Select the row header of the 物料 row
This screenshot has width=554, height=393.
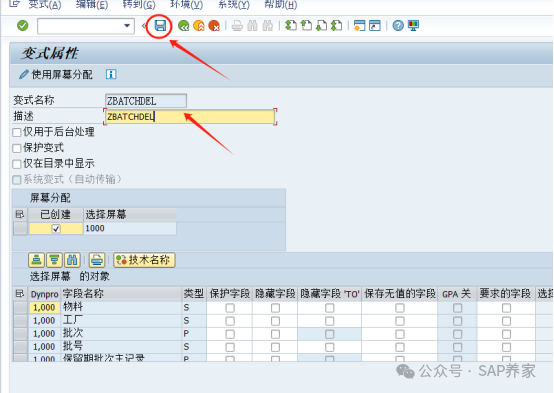coord(20,307)
